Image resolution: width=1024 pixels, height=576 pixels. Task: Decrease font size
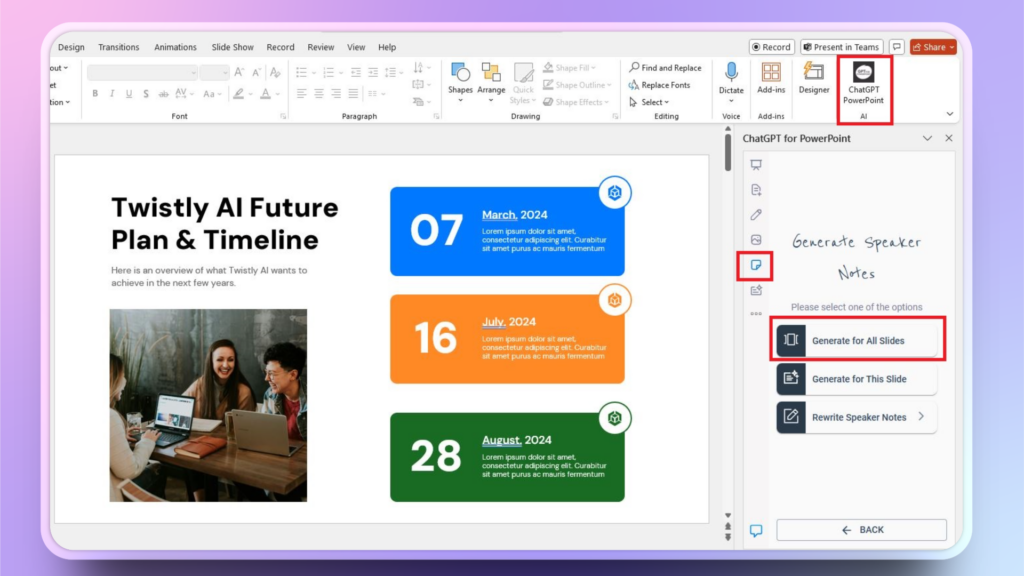pos(257,72)
